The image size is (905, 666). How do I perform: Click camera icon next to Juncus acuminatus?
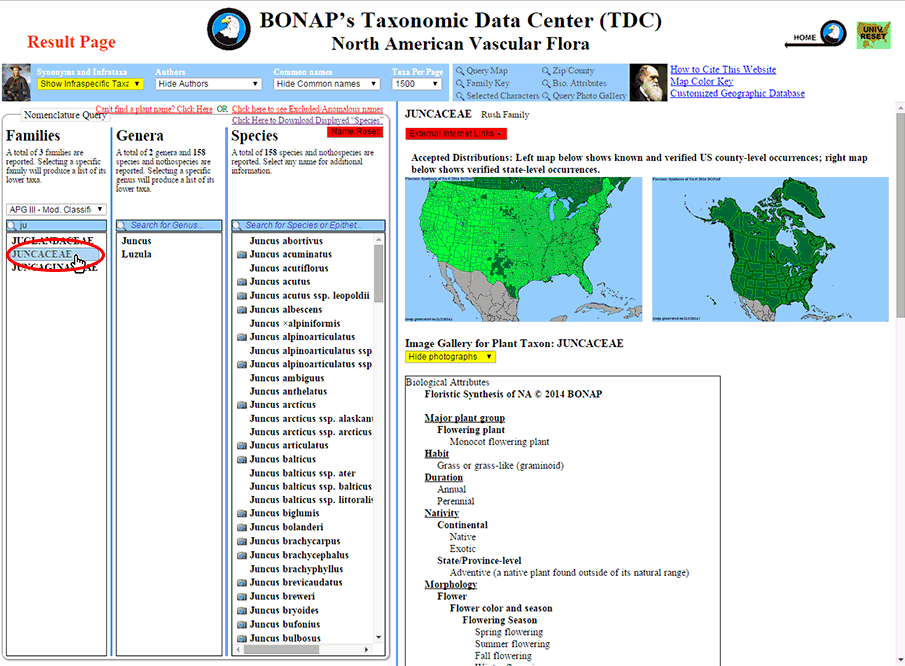click(242, 255)
